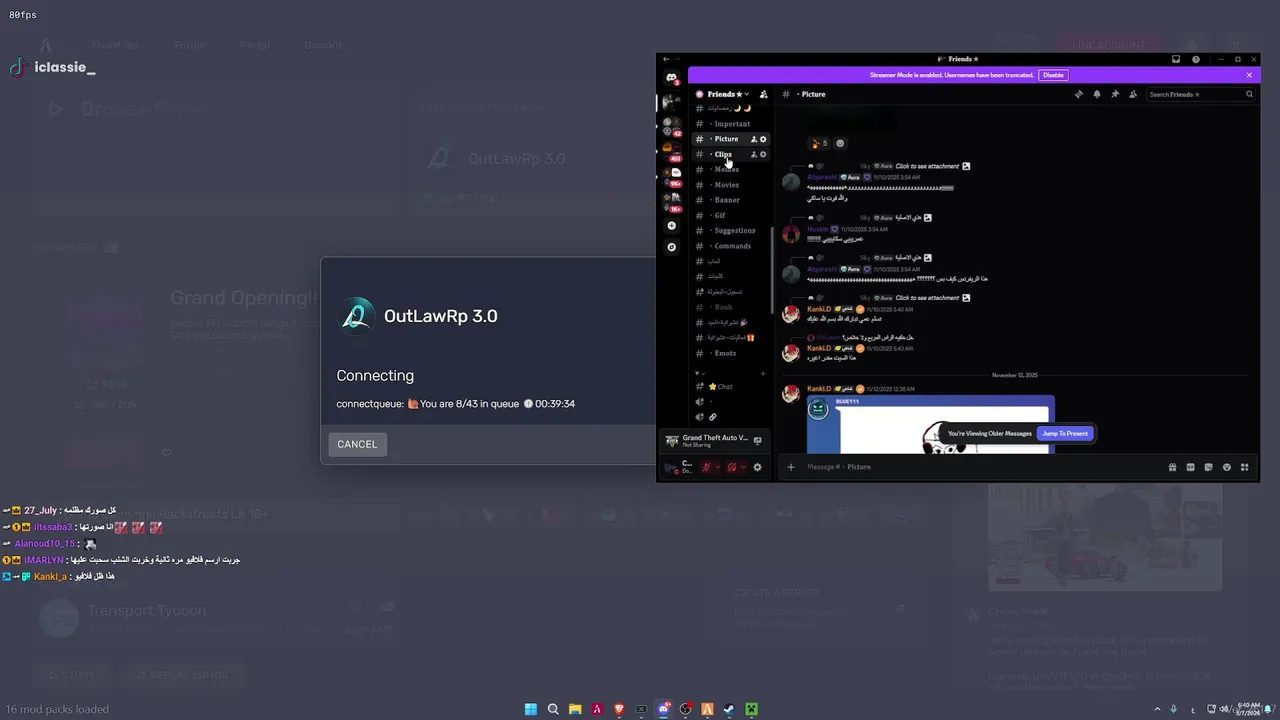Edit Clips channel settings gear
The height and width of the screenshot is (720, 1280).
coord(763,154)
